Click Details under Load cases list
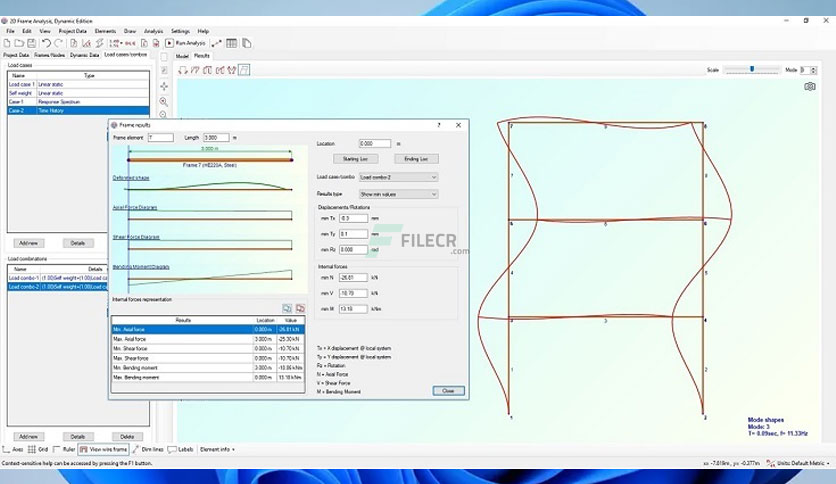Image resolution: width=836 pixels, height=484 pixels. pos(78,243)
